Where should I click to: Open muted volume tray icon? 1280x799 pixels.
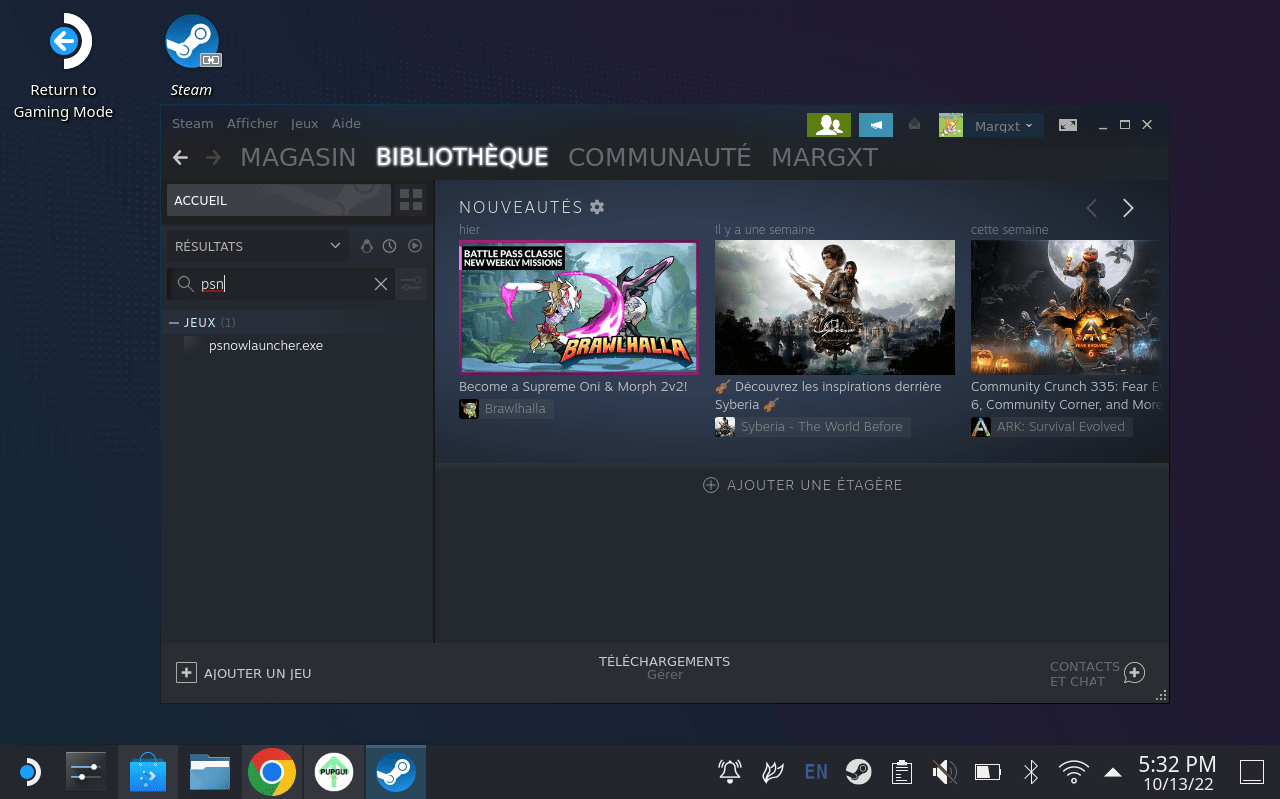[944, 772]
